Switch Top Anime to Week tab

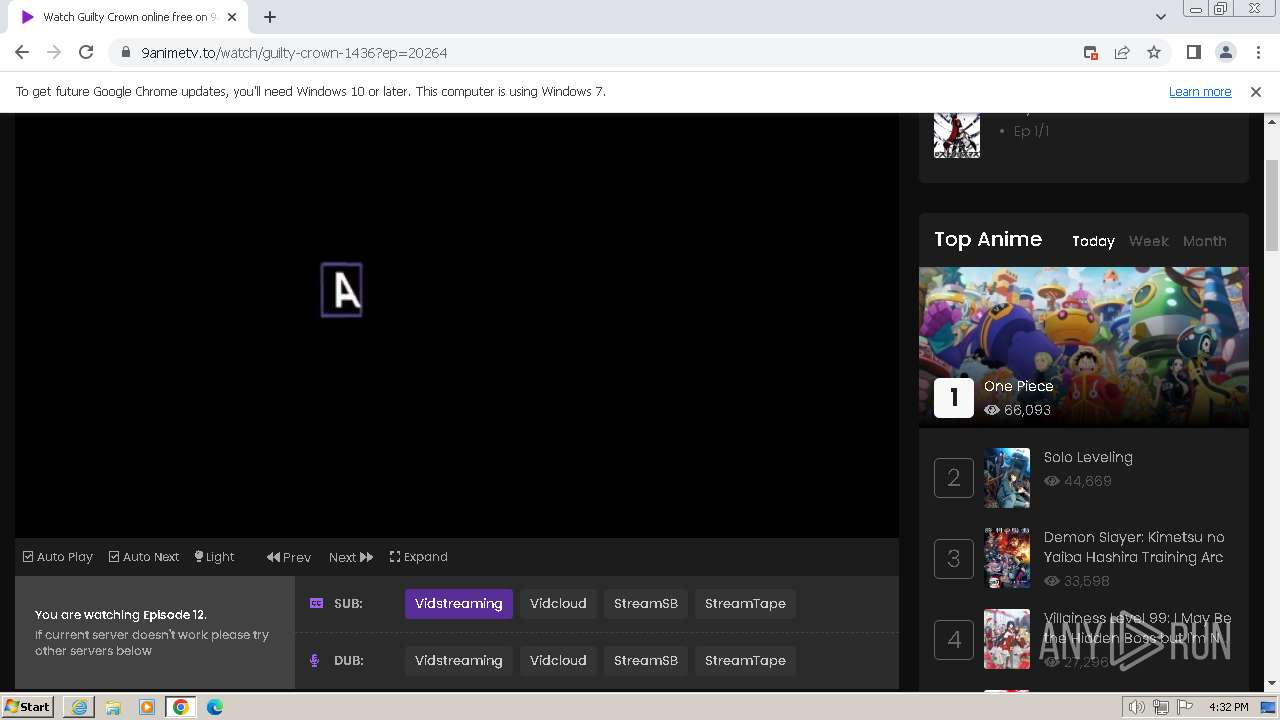click(1149, 241)
